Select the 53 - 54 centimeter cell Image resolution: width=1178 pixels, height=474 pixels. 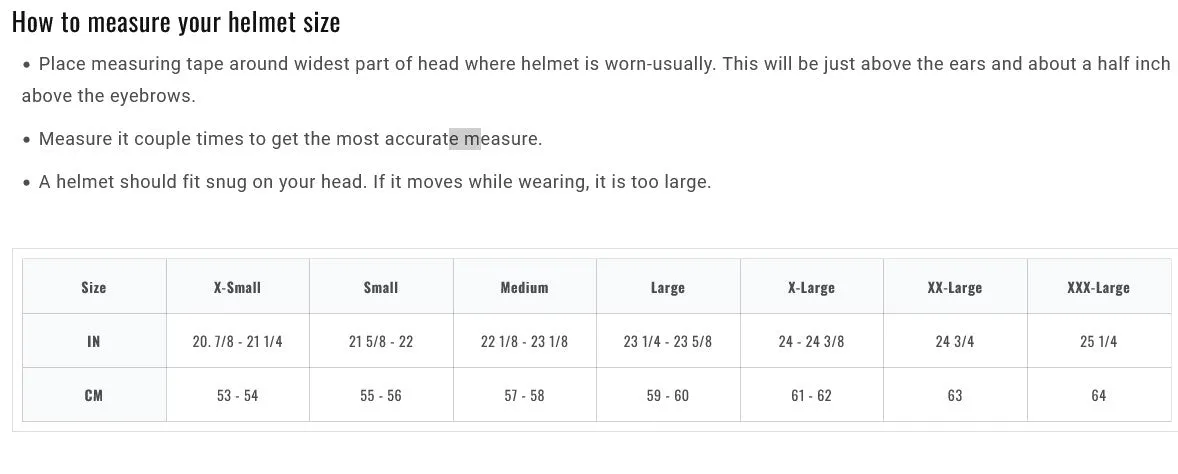[x=237, y=395]
